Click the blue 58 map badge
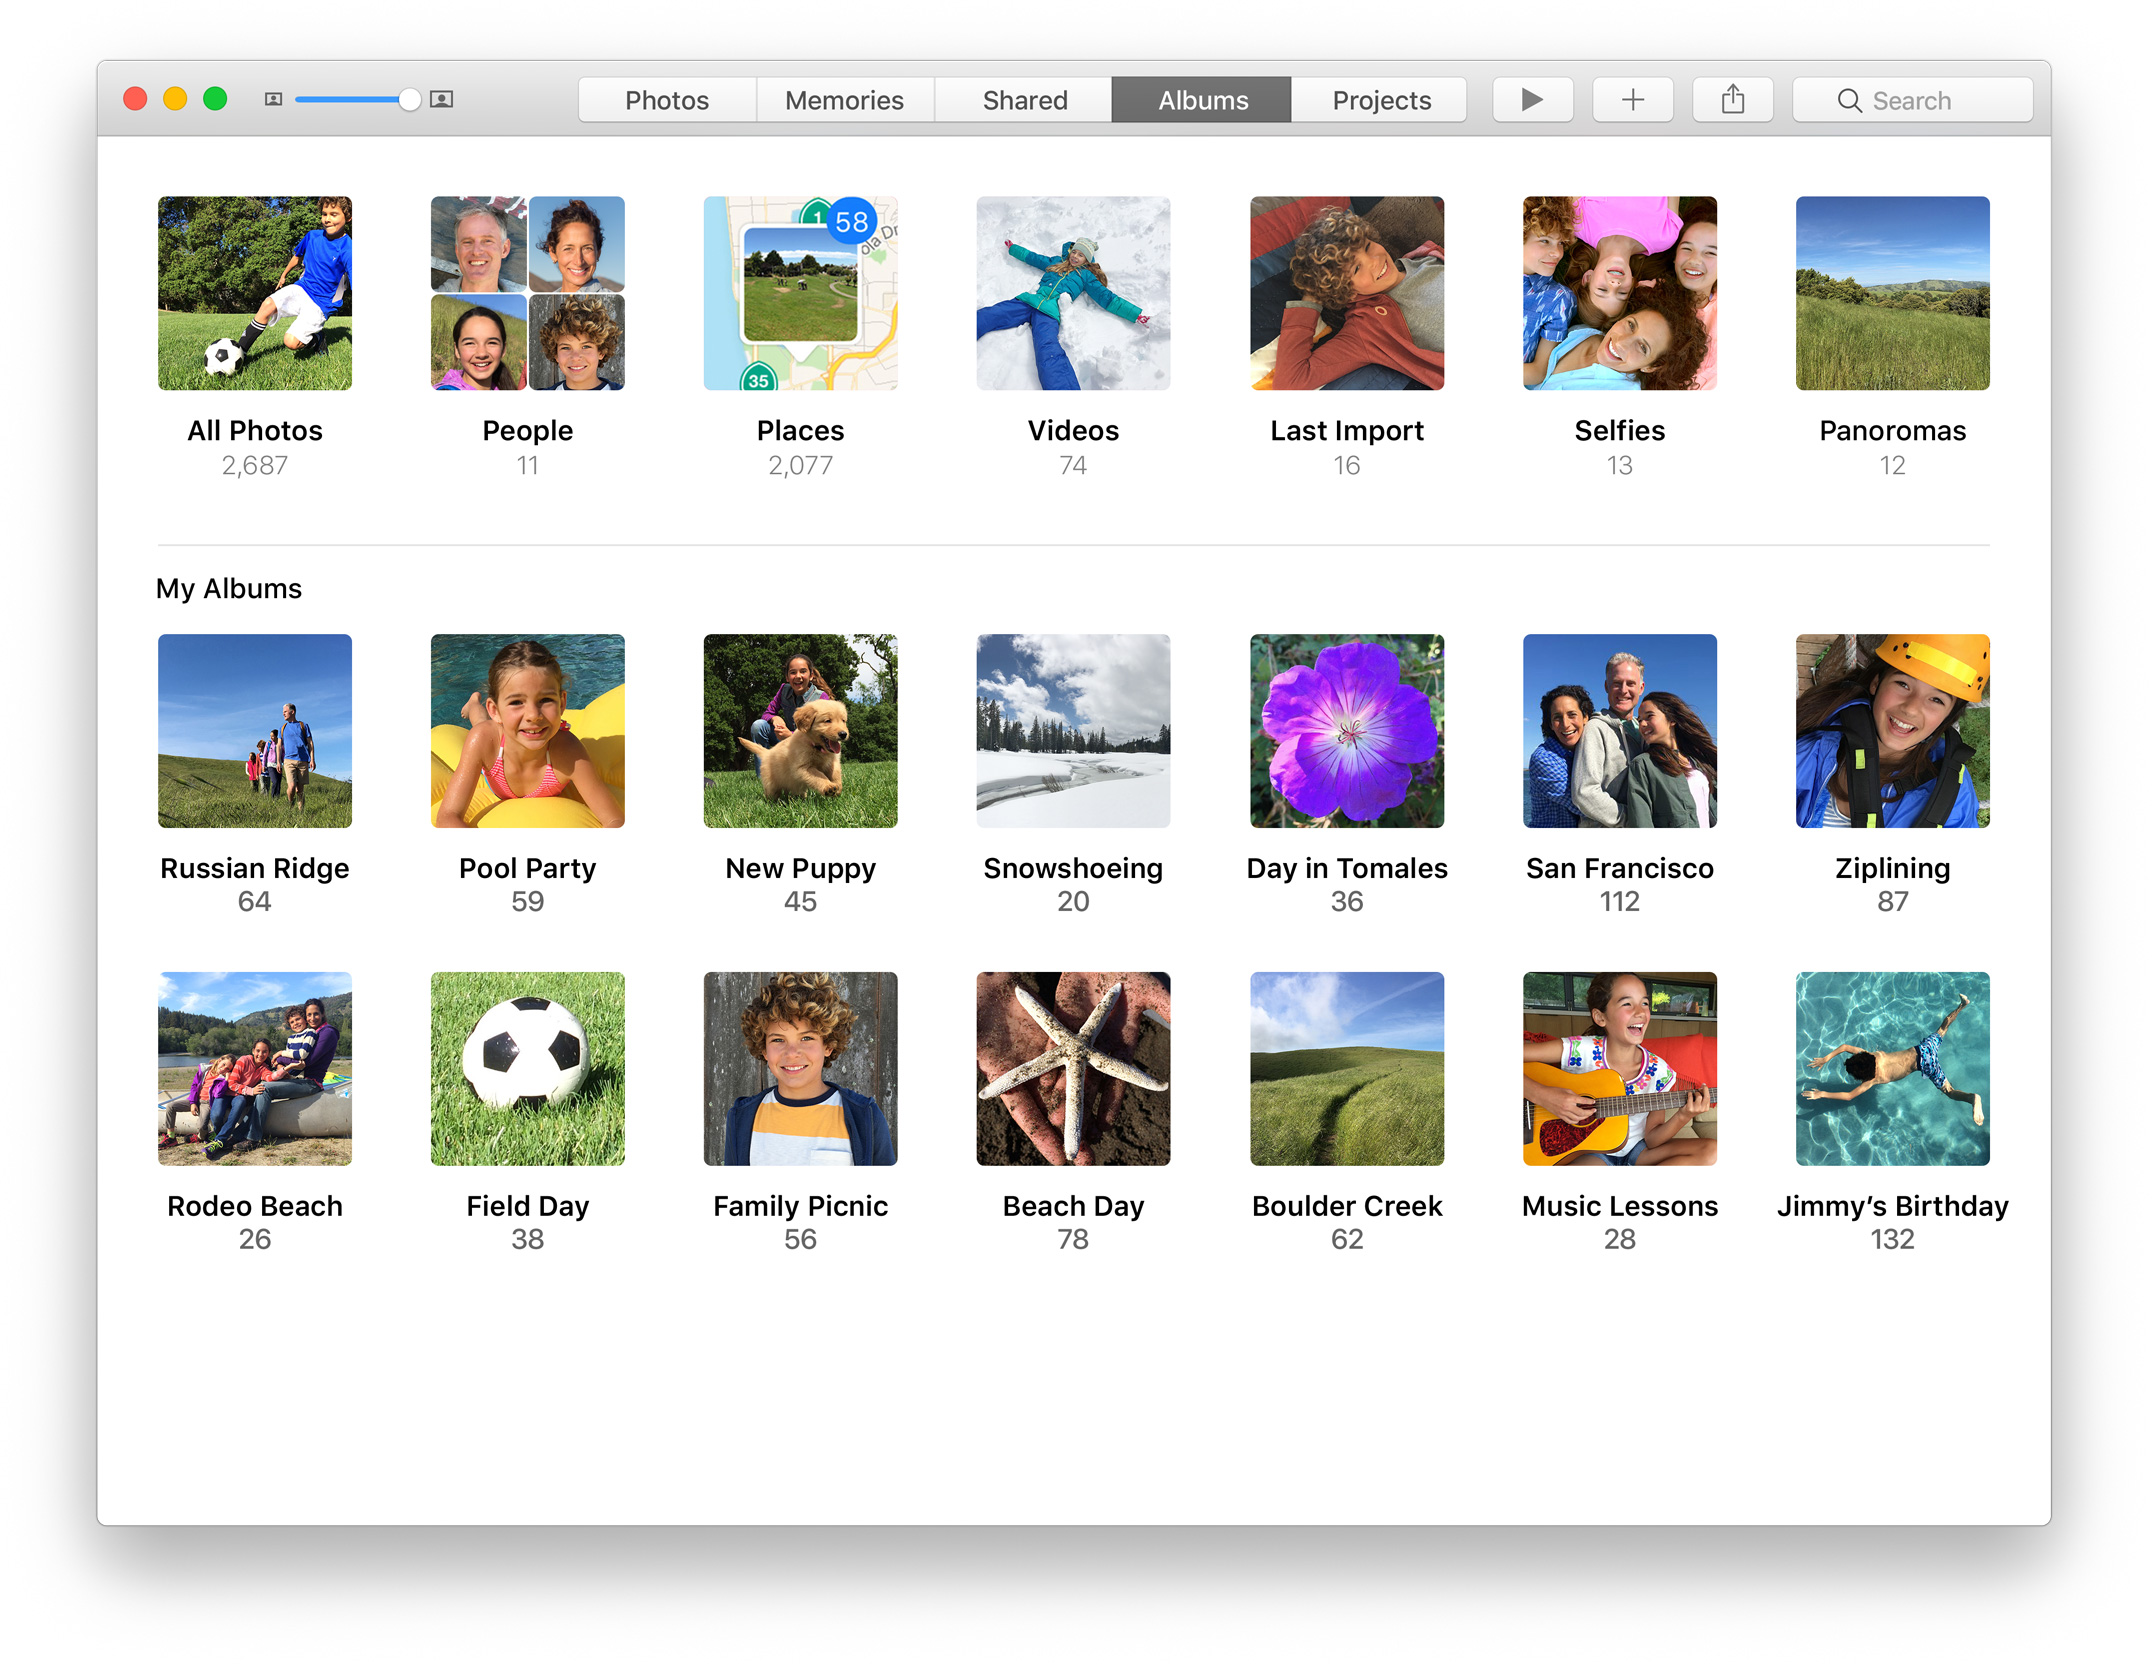 pyautogui.click(x=851, y=221)
